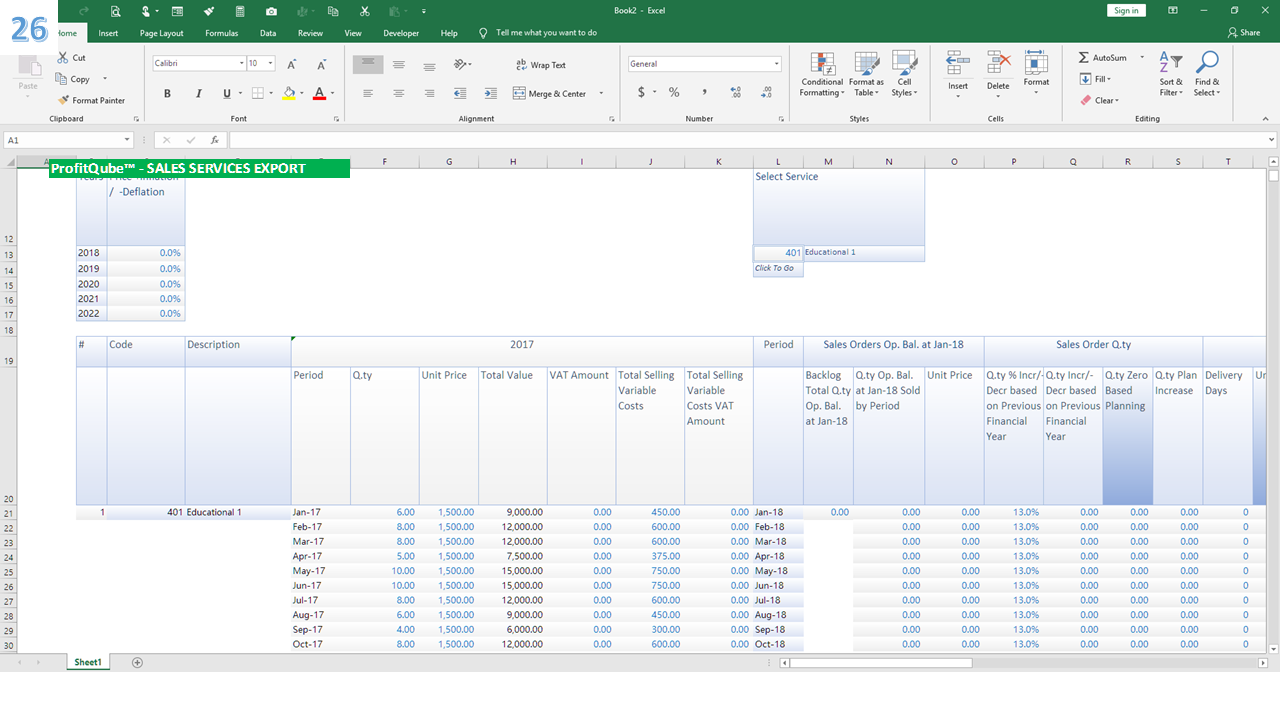Open the Page Layout ribbon tab
This screenshot has width=1280, height=720.
point(162,33)
